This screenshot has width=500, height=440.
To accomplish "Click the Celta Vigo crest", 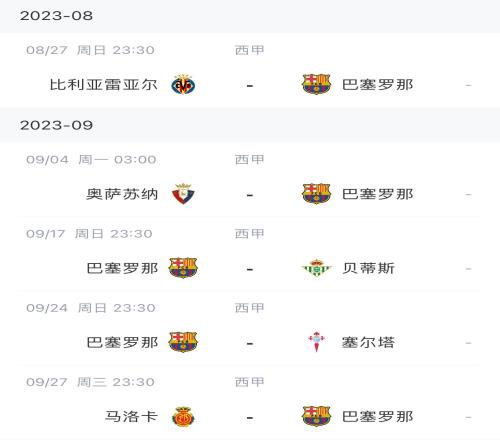I will point(316,342).
